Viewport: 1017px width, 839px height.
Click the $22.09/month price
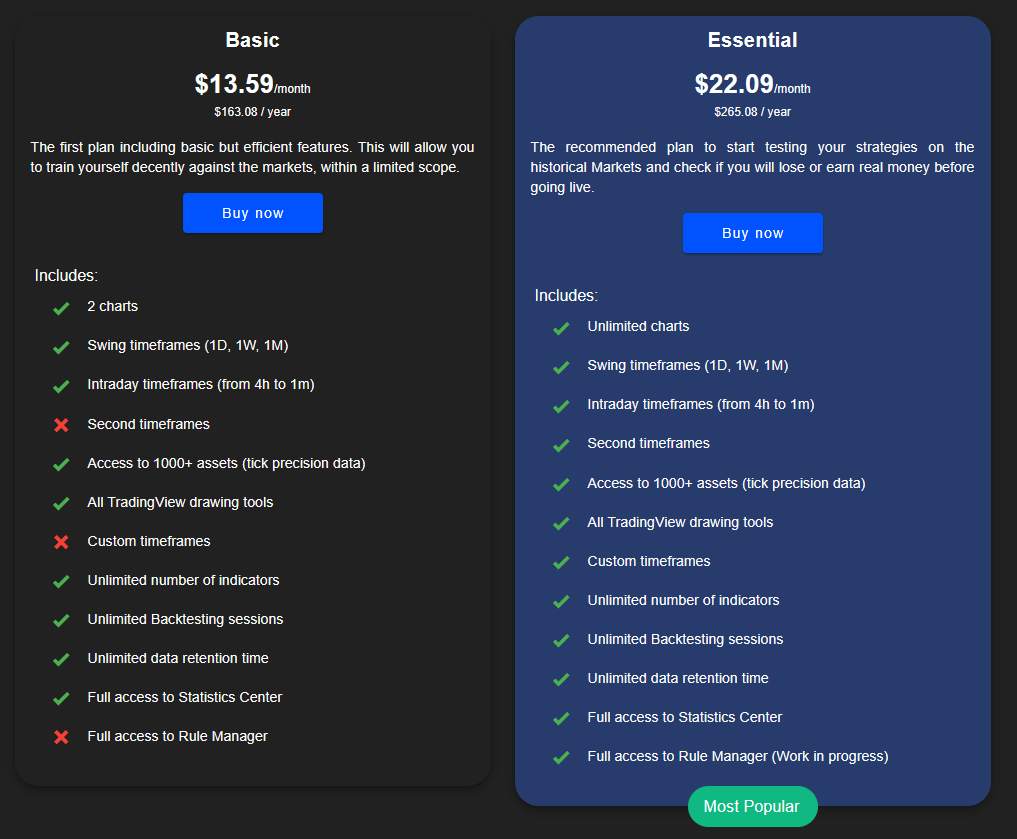click(752, 84)
